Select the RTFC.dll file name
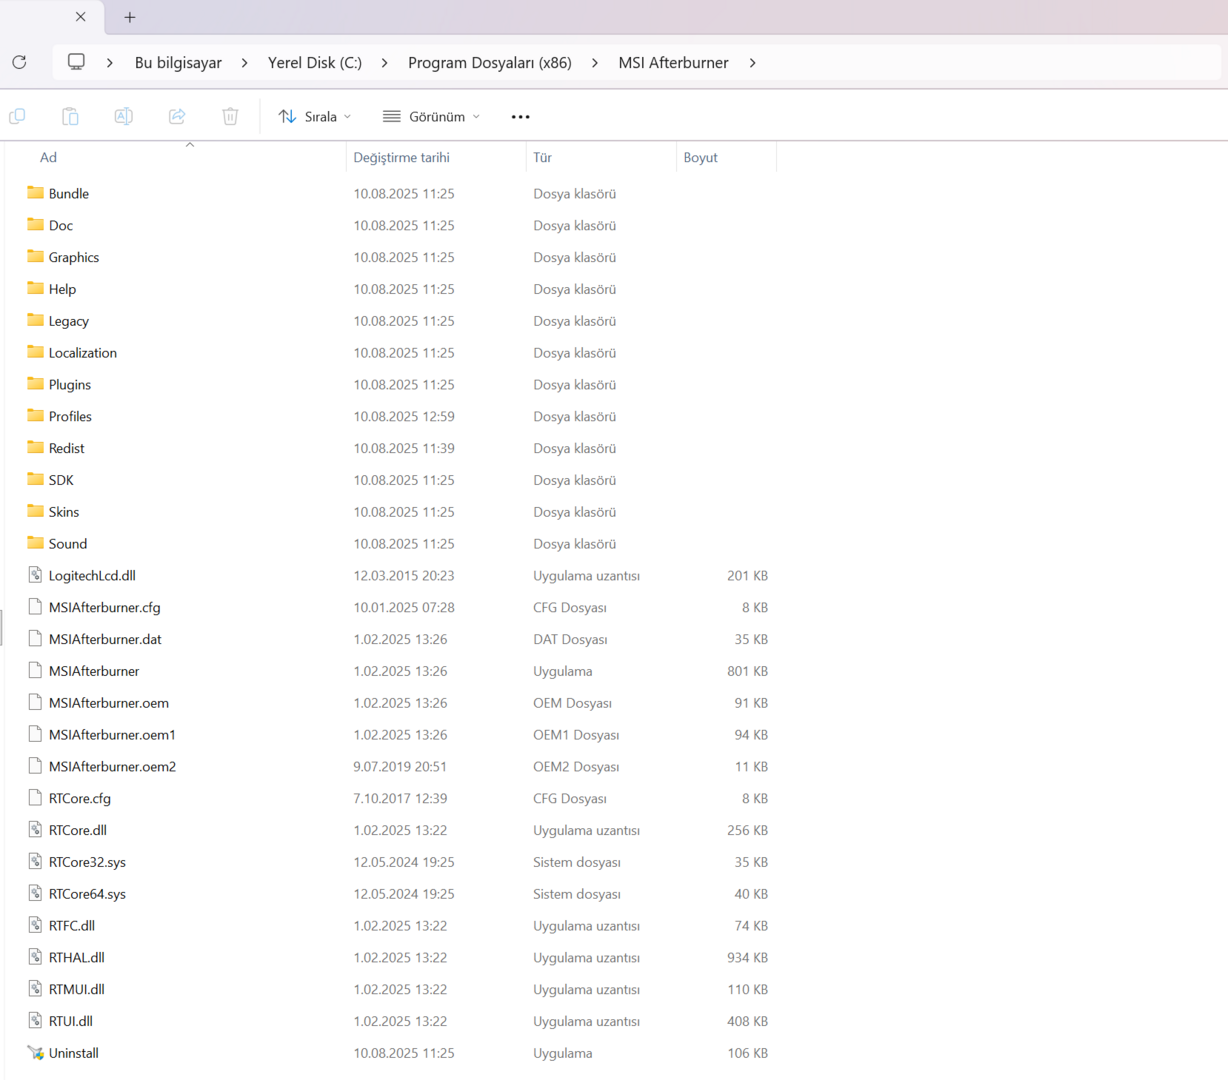 [x=72, y=925]
